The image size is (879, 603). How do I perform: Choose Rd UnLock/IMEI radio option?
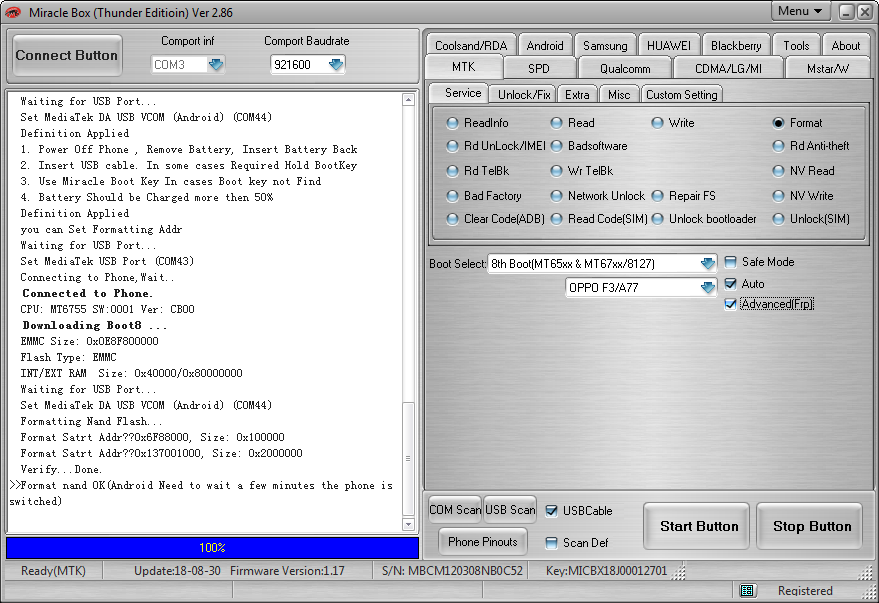click(x=452, y=146)
